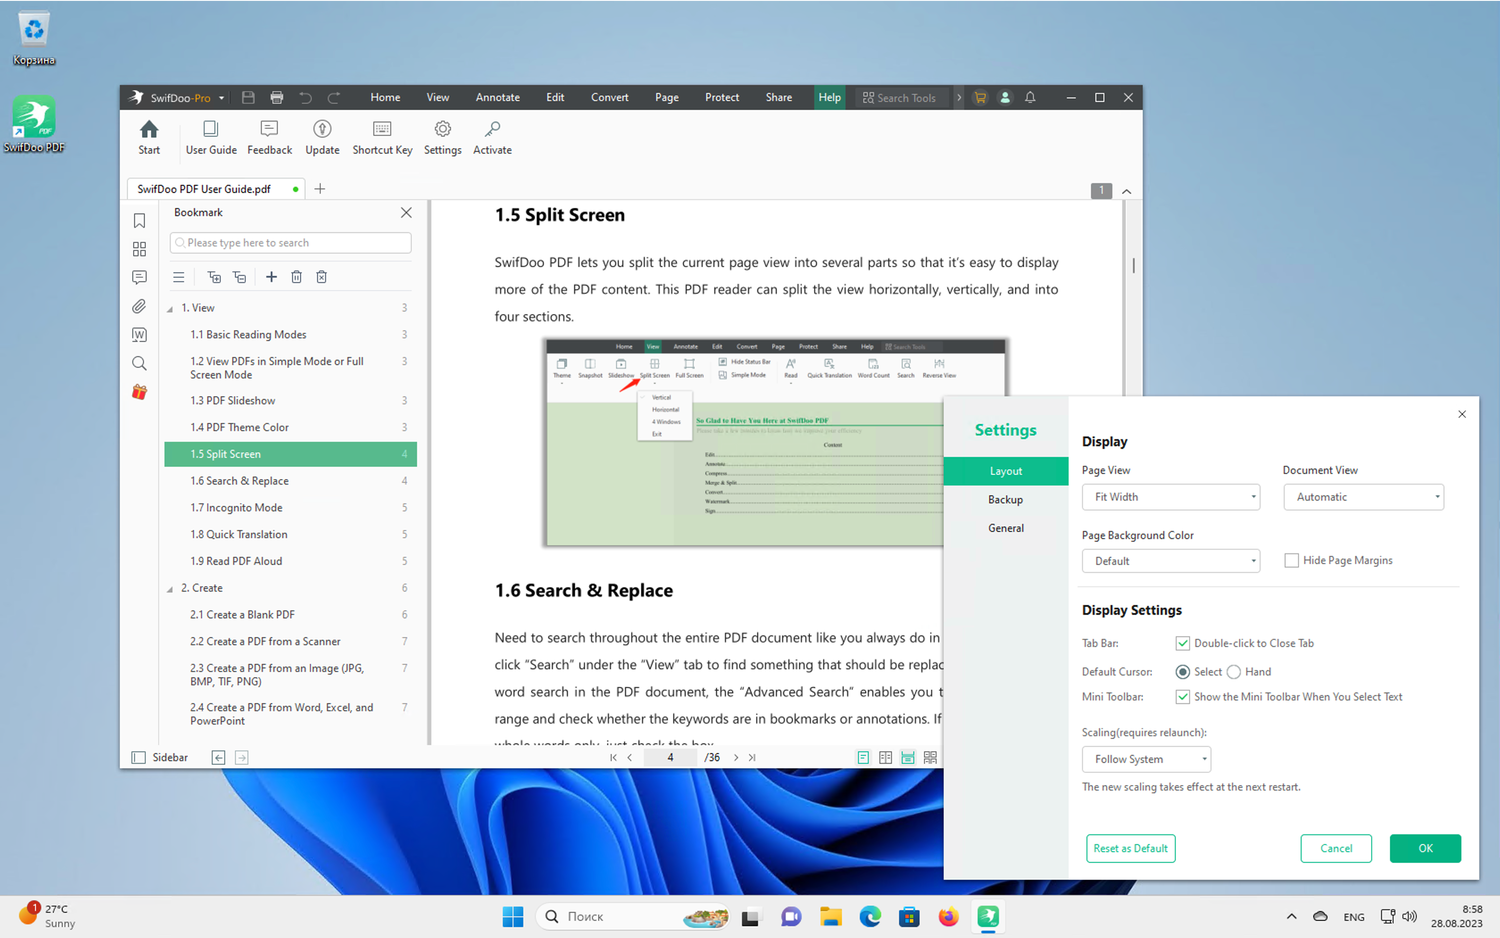Uncheck Double-click to Close Tab
The height and width of the screenshot is (938, 1500).
click(1183, 643)
